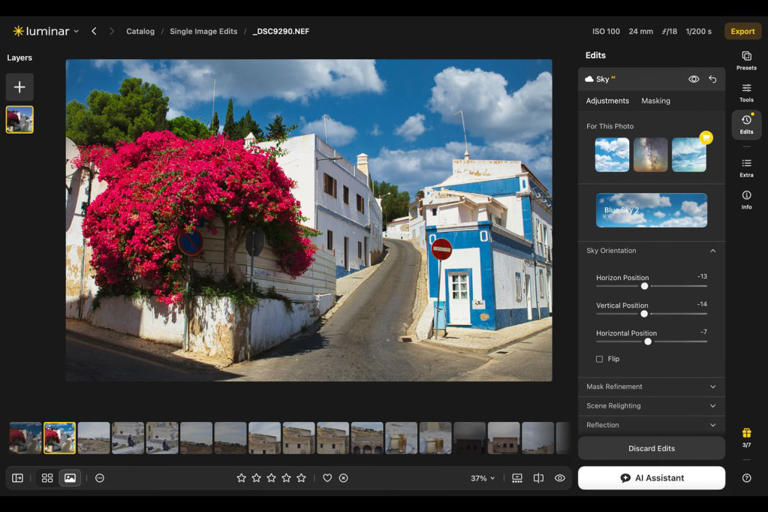
Task: Open the Info panel icon
Action: 746,199
